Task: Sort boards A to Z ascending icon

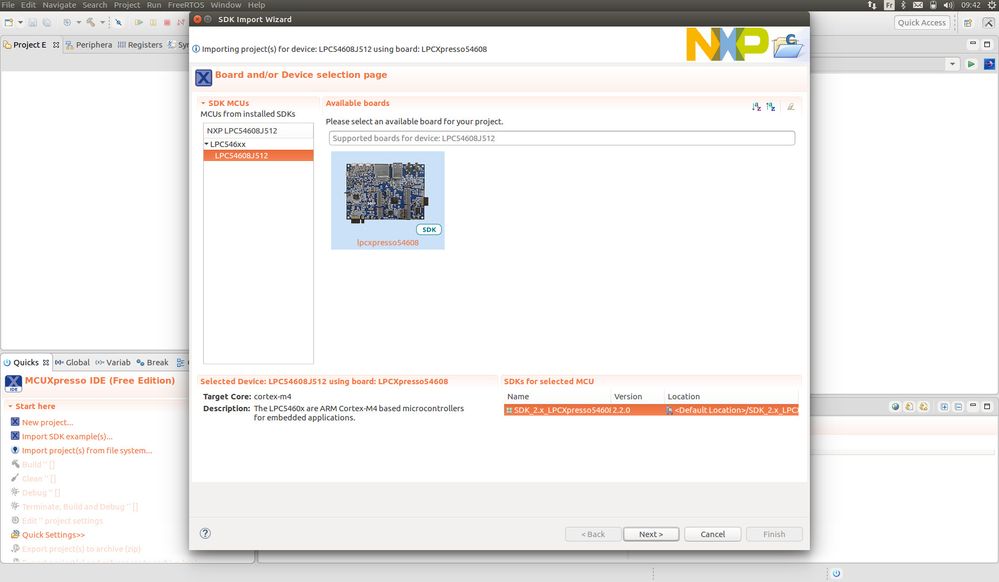Action: pos(756,107)
